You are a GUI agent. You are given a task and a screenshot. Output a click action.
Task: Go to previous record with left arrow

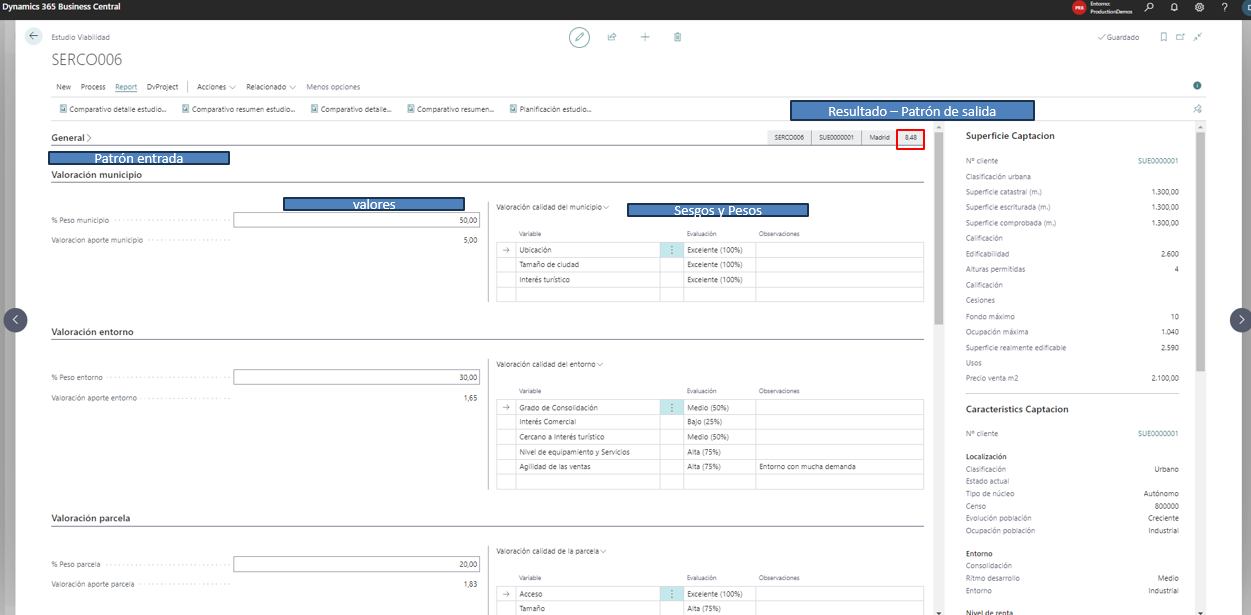(x=15, y=319)
